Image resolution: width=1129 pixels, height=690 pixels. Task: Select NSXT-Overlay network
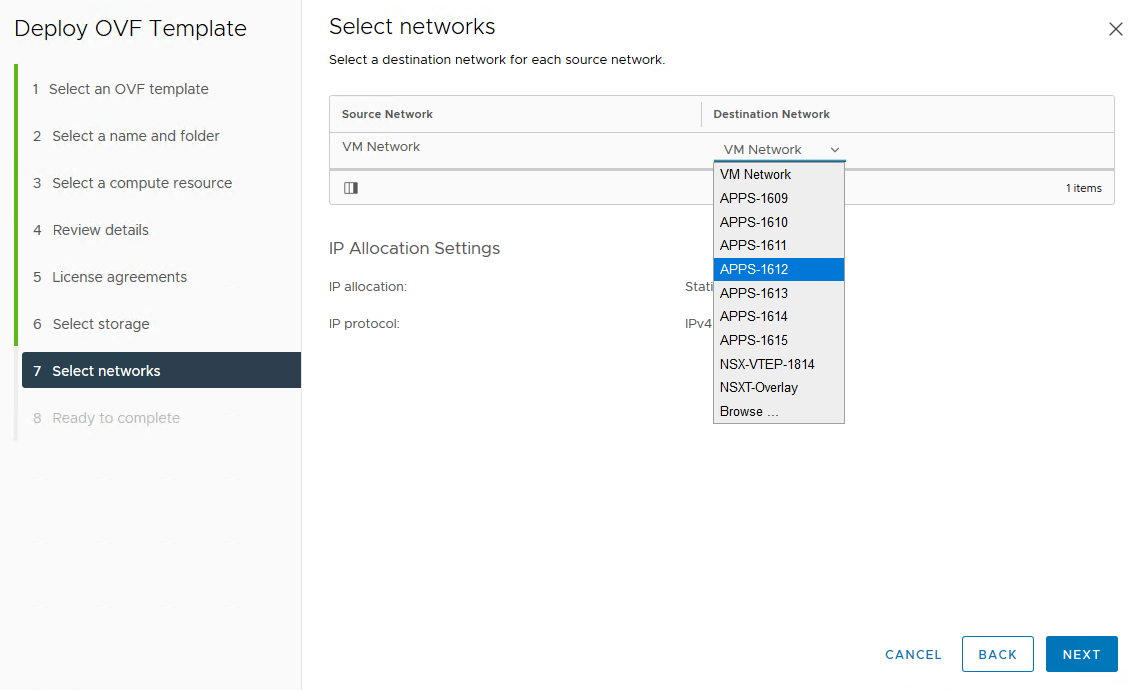759,387
